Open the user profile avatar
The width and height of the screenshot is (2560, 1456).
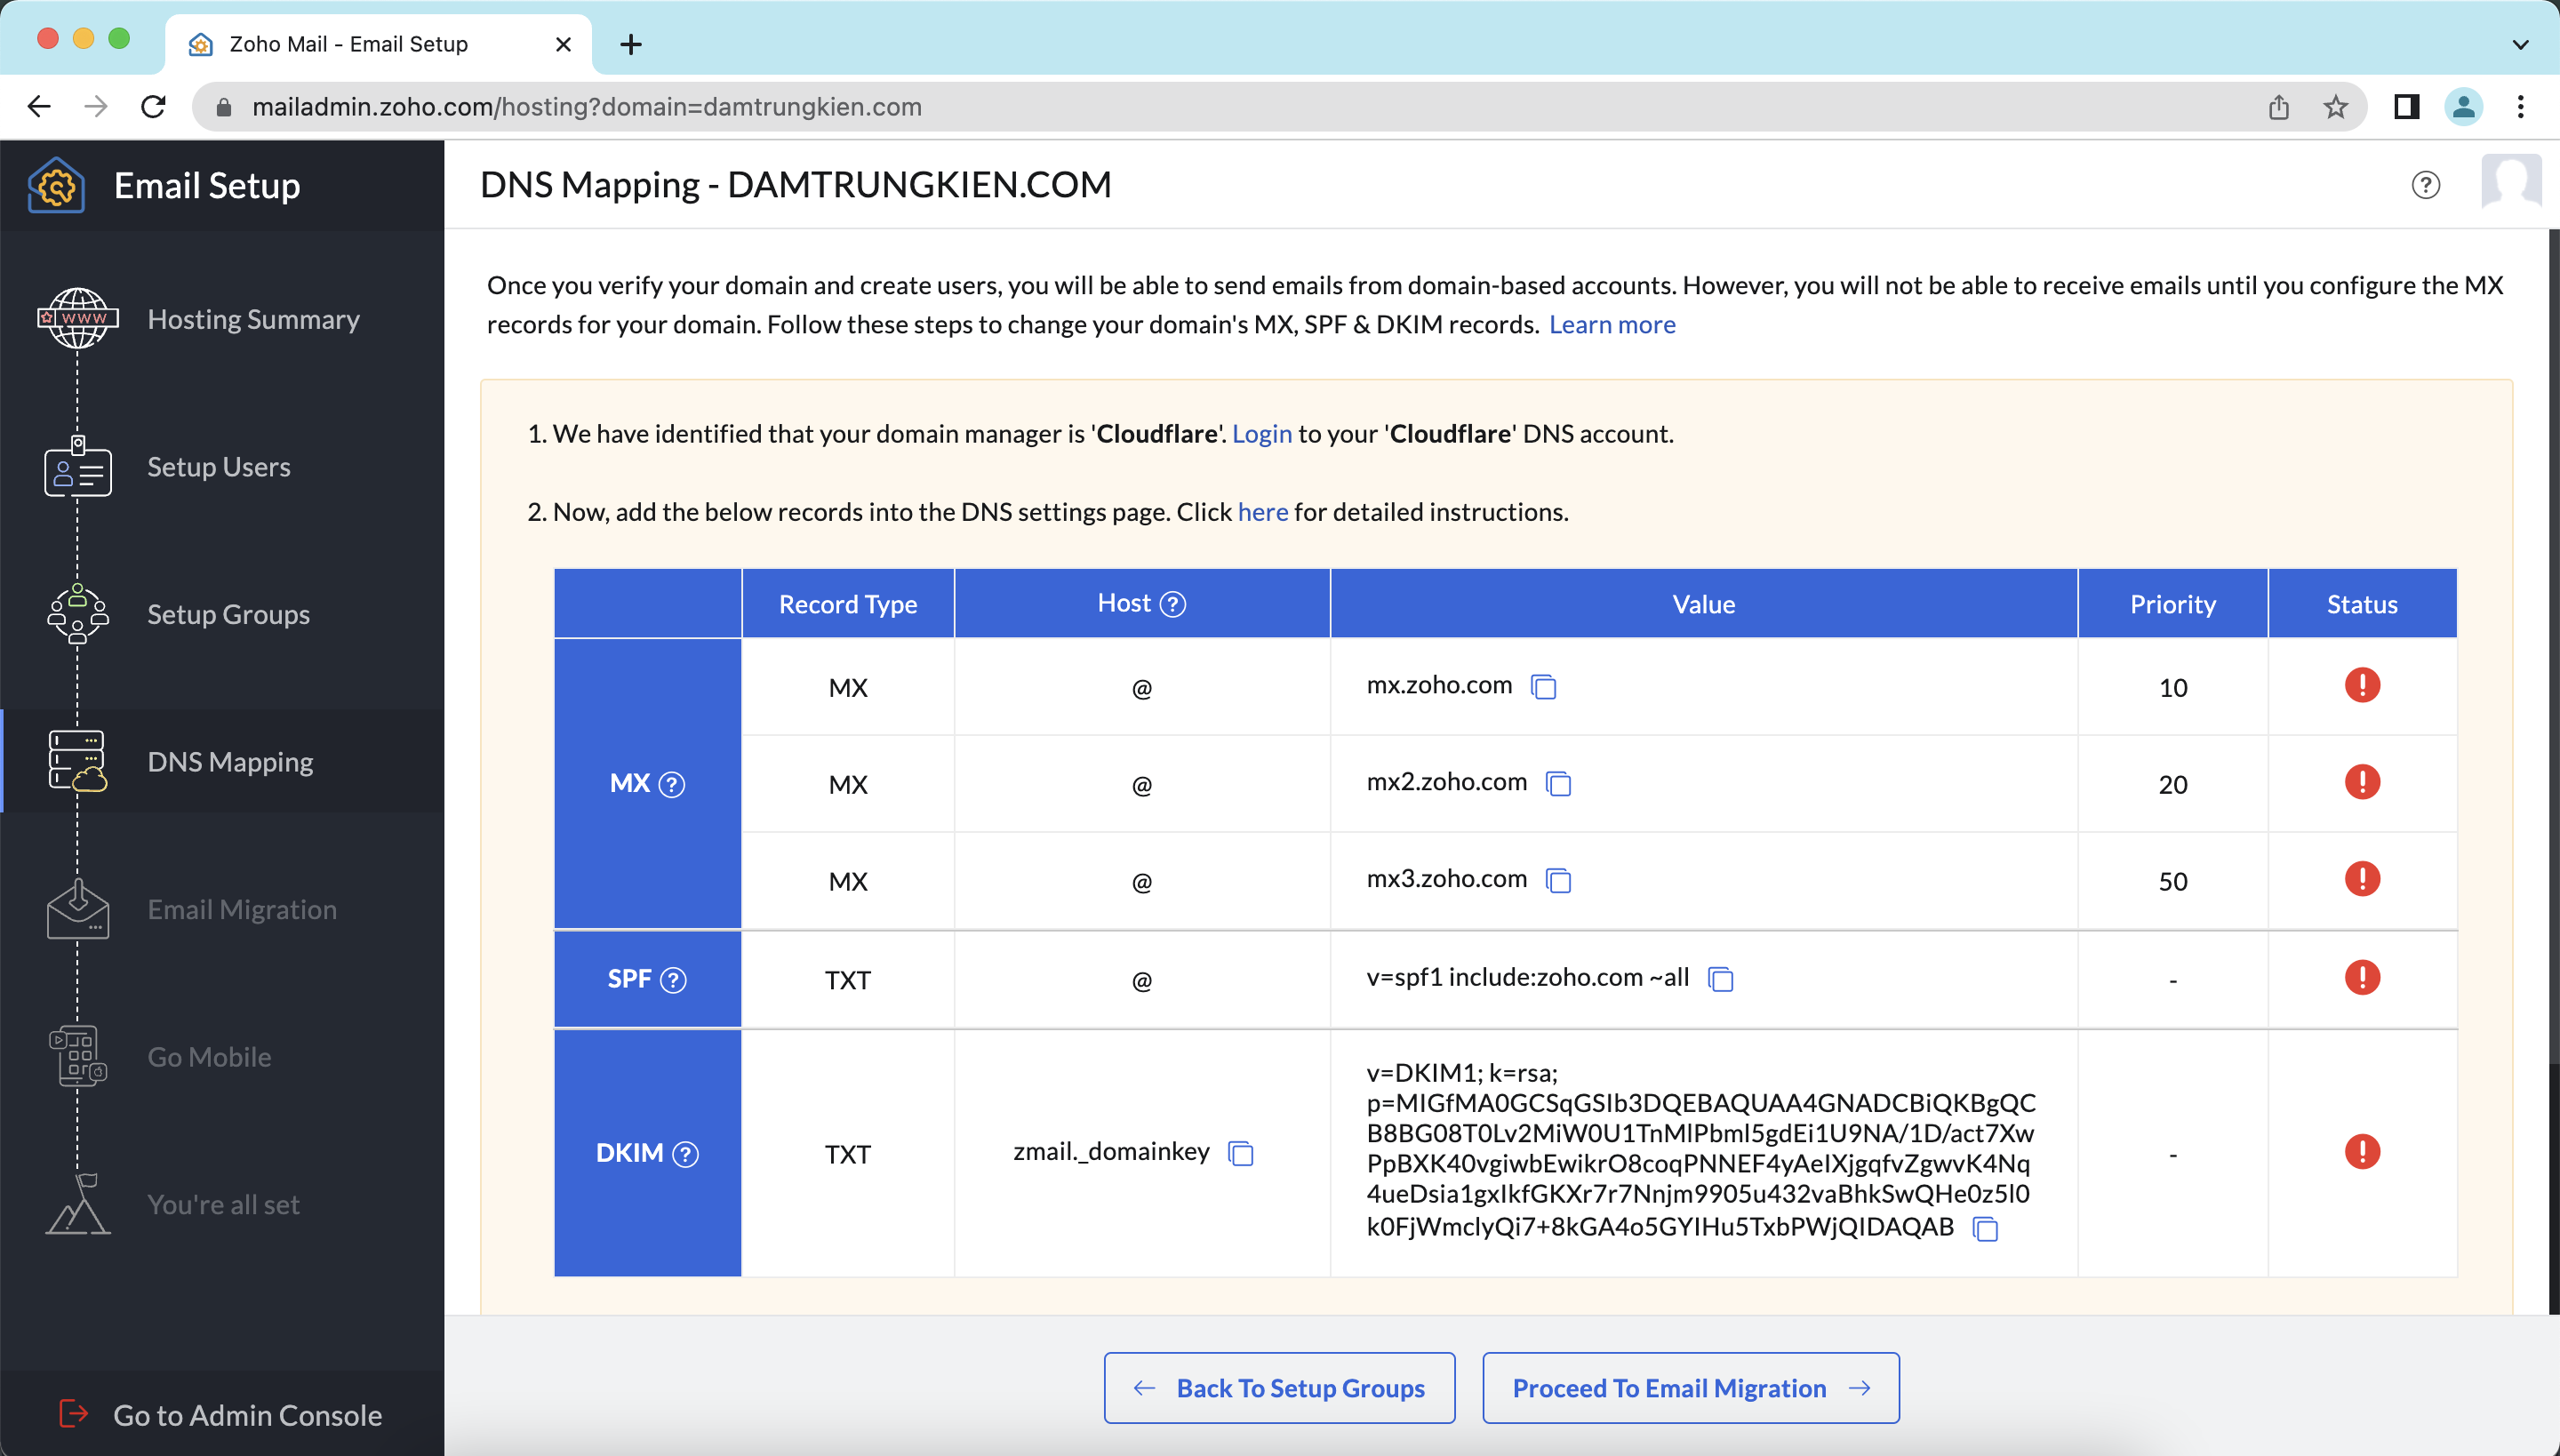click(2511, 182)
